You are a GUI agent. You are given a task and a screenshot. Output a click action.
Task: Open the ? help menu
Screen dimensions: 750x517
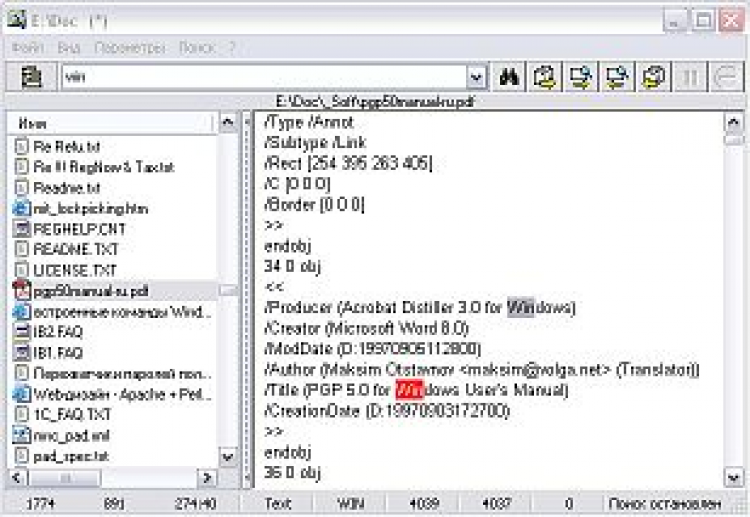pyautogui.click(x=232, y=47)
